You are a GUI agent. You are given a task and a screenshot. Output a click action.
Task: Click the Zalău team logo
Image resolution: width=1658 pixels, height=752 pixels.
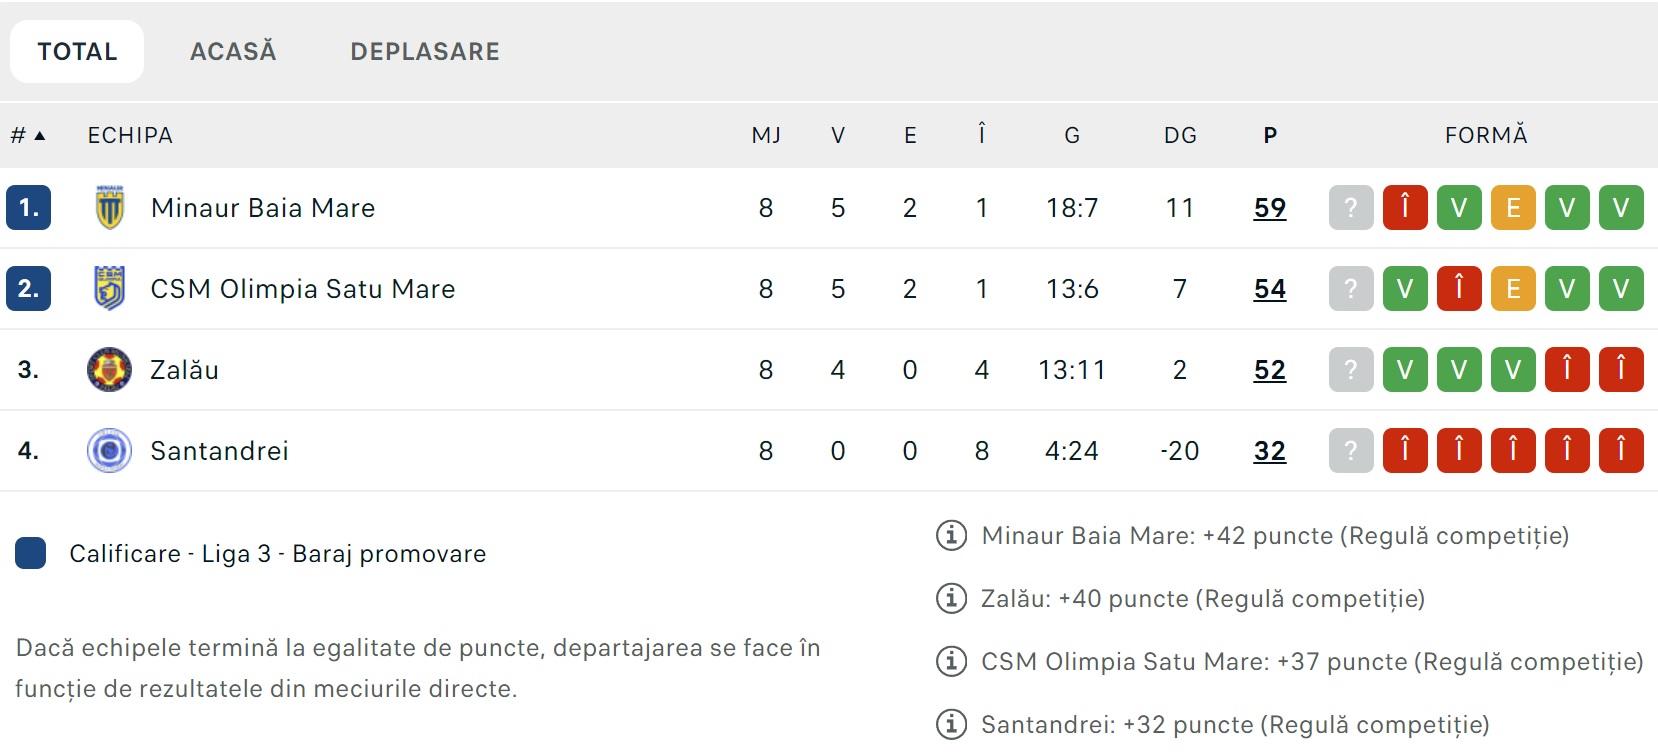pos(110,370)
